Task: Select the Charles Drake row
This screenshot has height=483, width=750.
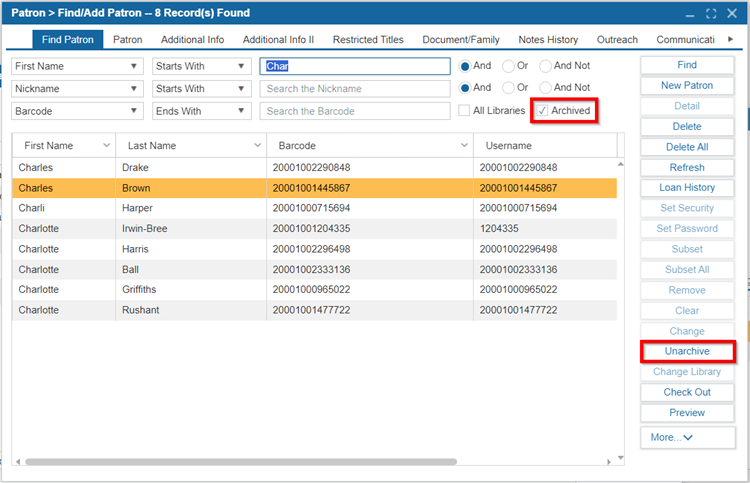Action: [x=314, y=168]
